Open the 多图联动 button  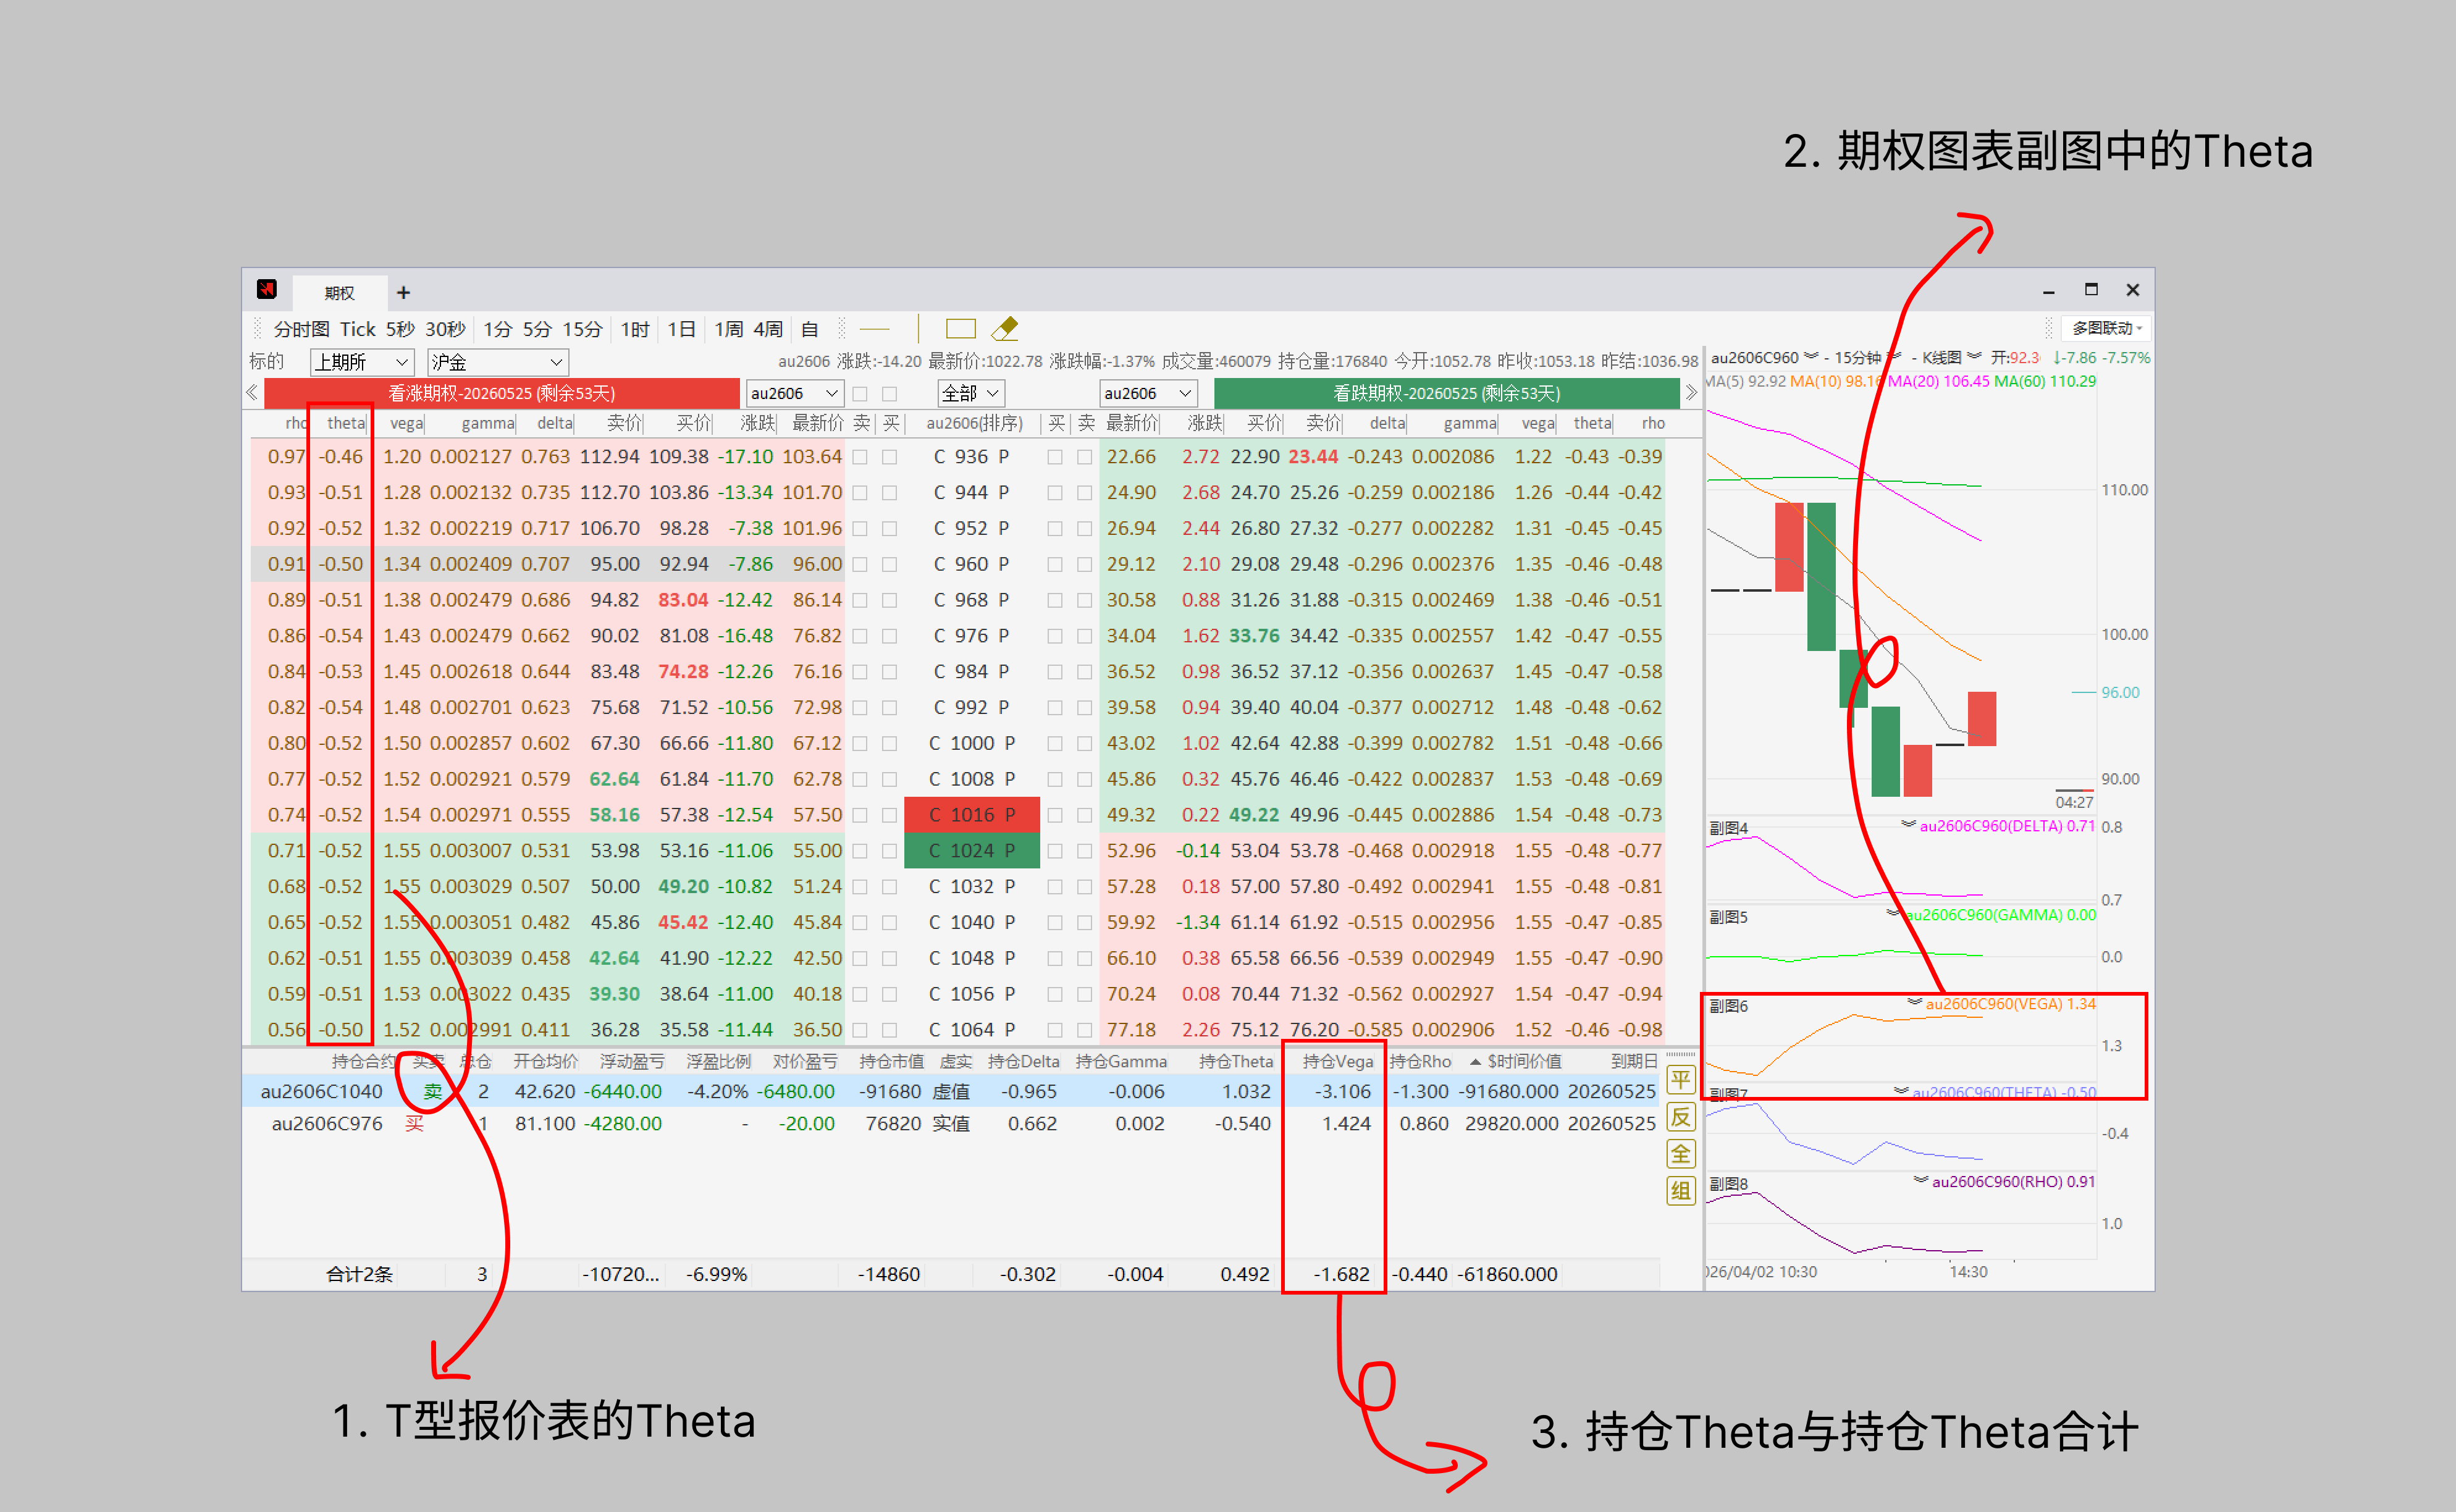pos(2106,328)
